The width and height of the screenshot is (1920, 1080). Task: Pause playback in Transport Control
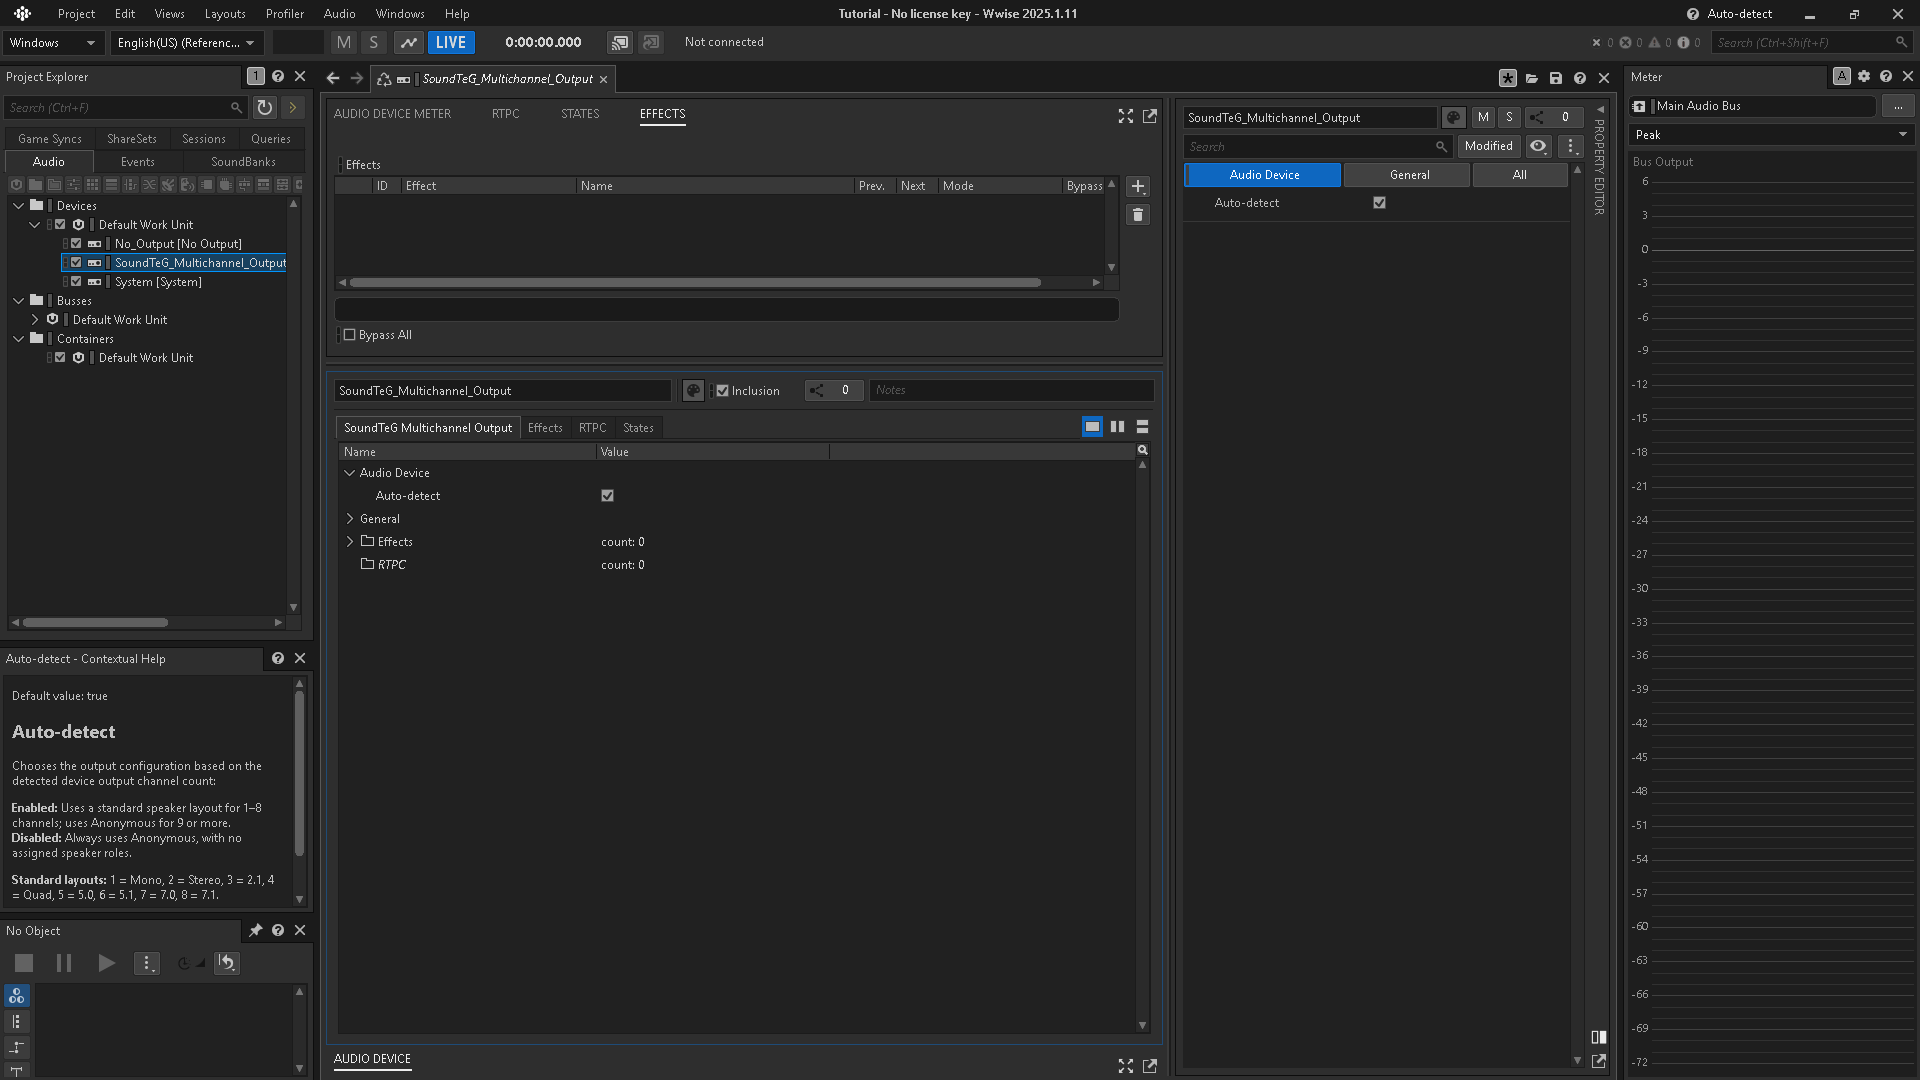point(64,963)
